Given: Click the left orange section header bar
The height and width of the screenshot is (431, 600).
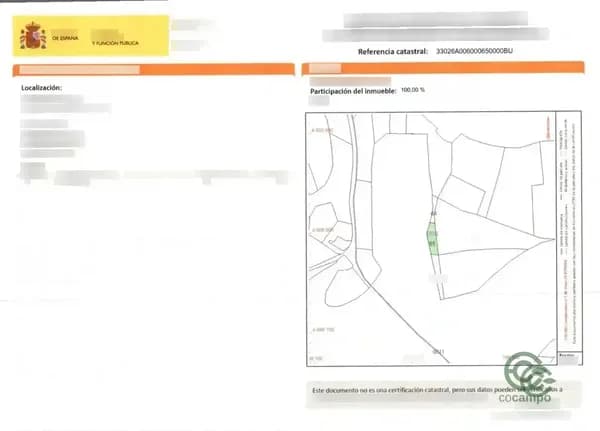Looking at the screenshot, I should click(154, 70).
